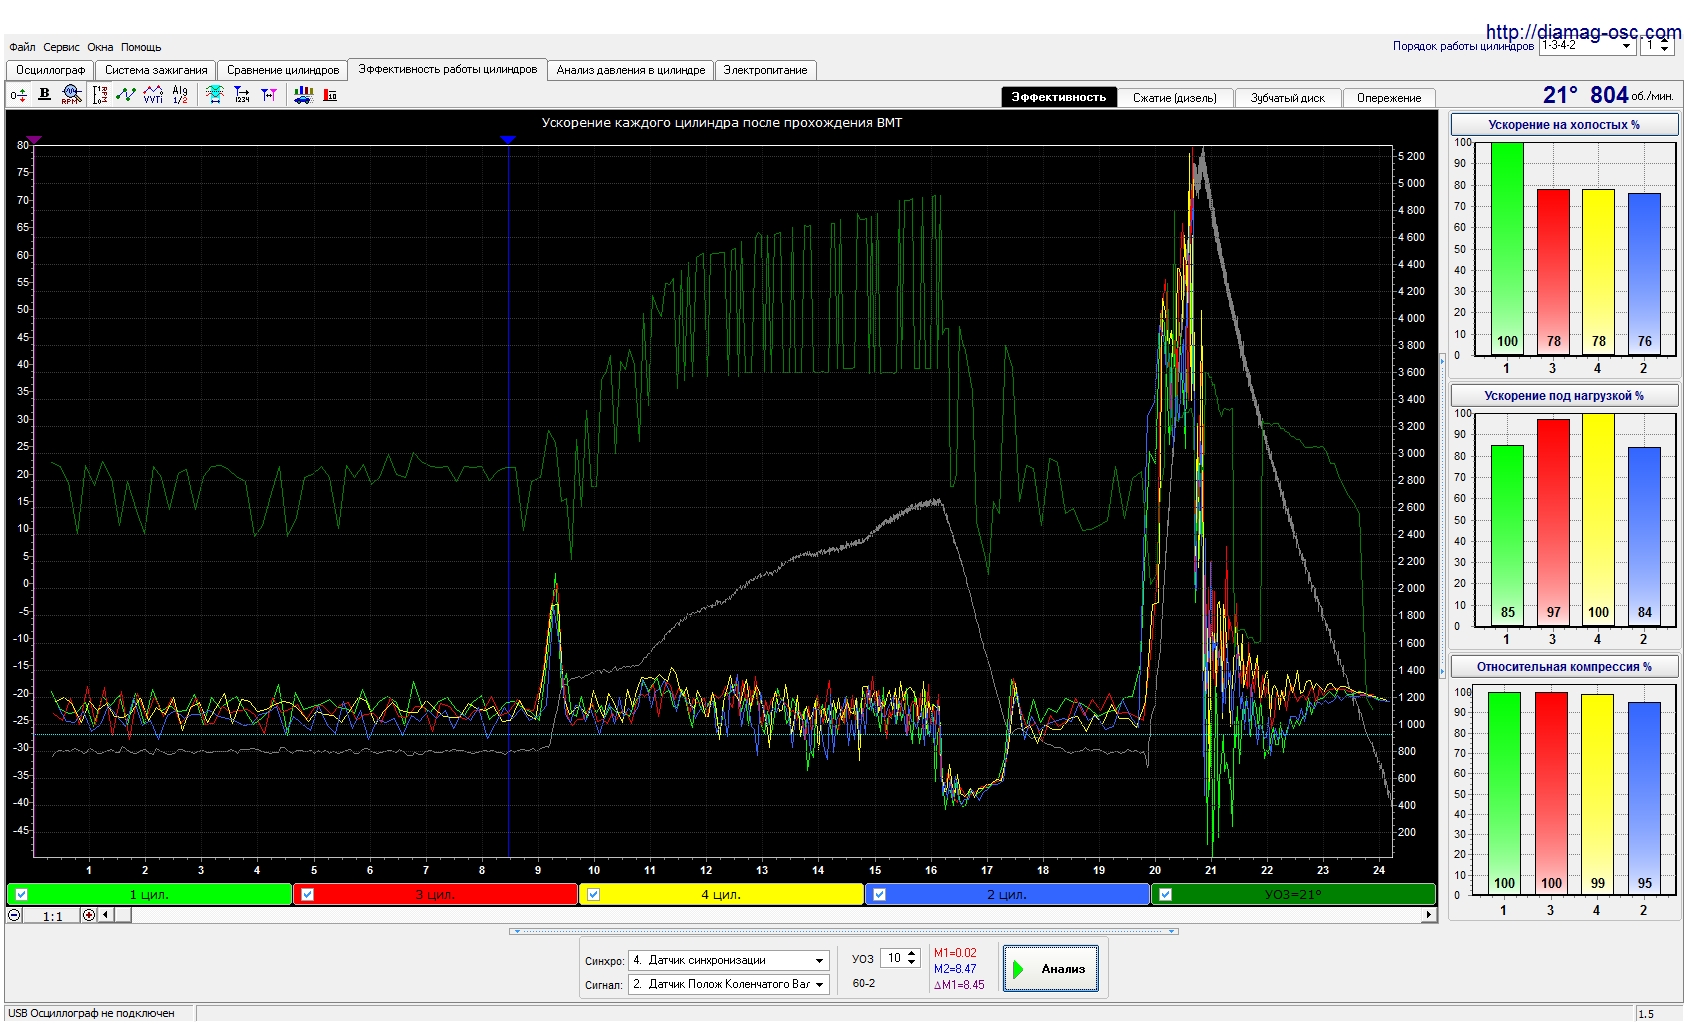Open the Сигнал sensor dropdown
Screen dimensions: 1696x1026
(820, 985)
